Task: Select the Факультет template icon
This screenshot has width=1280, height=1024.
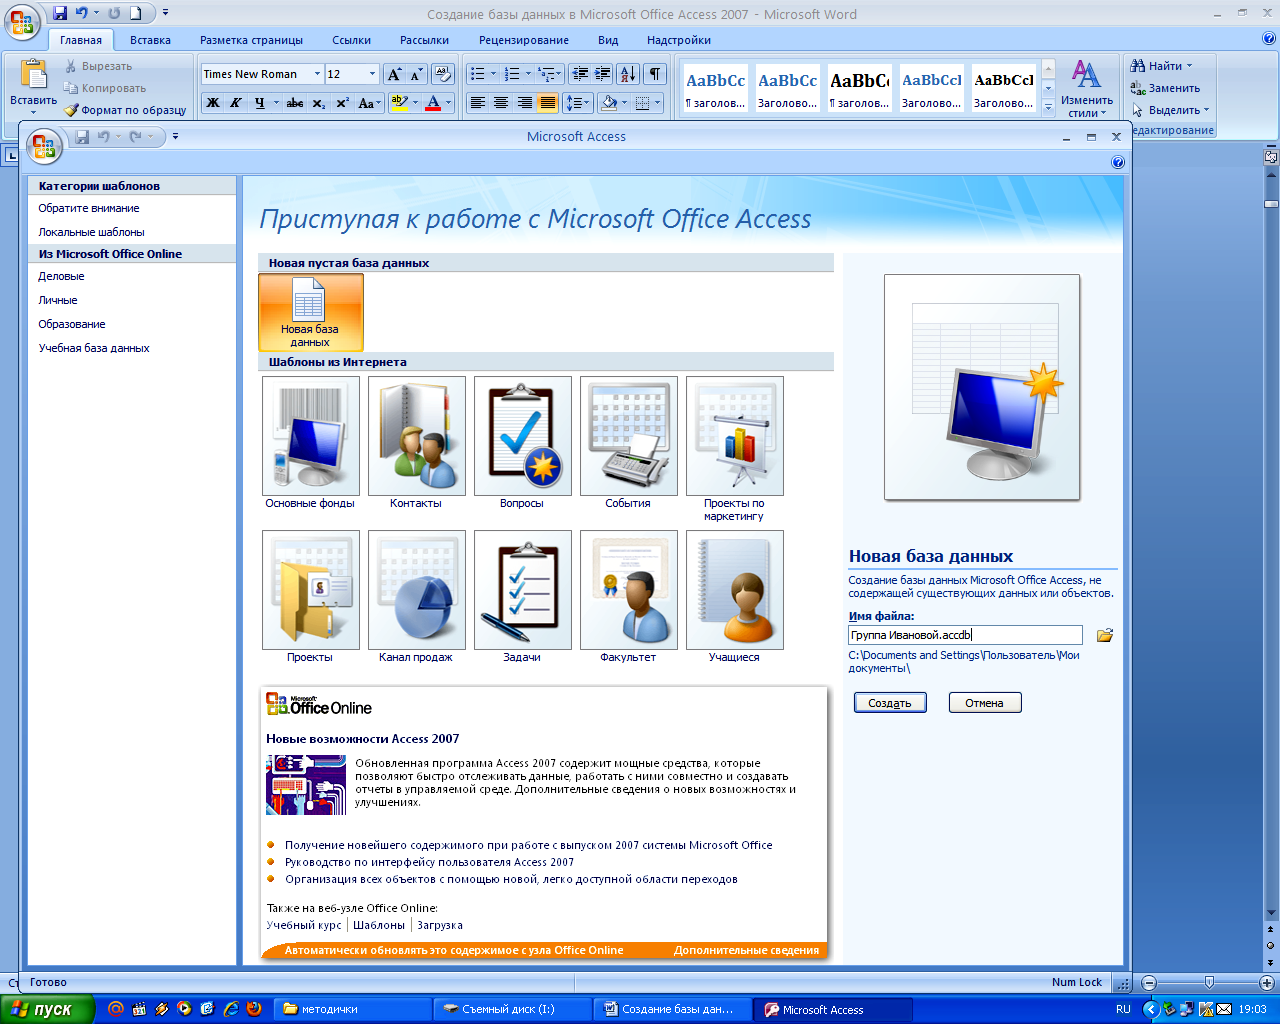Action: point(628,590)
